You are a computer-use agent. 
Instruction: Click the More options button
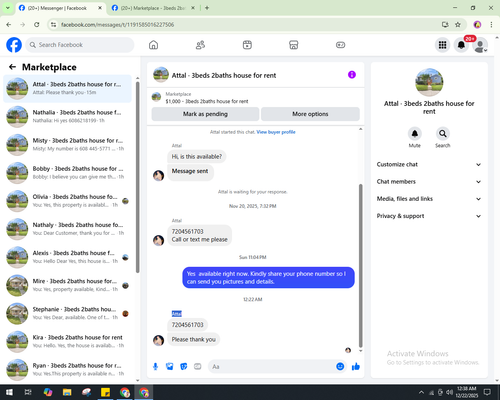310,114
